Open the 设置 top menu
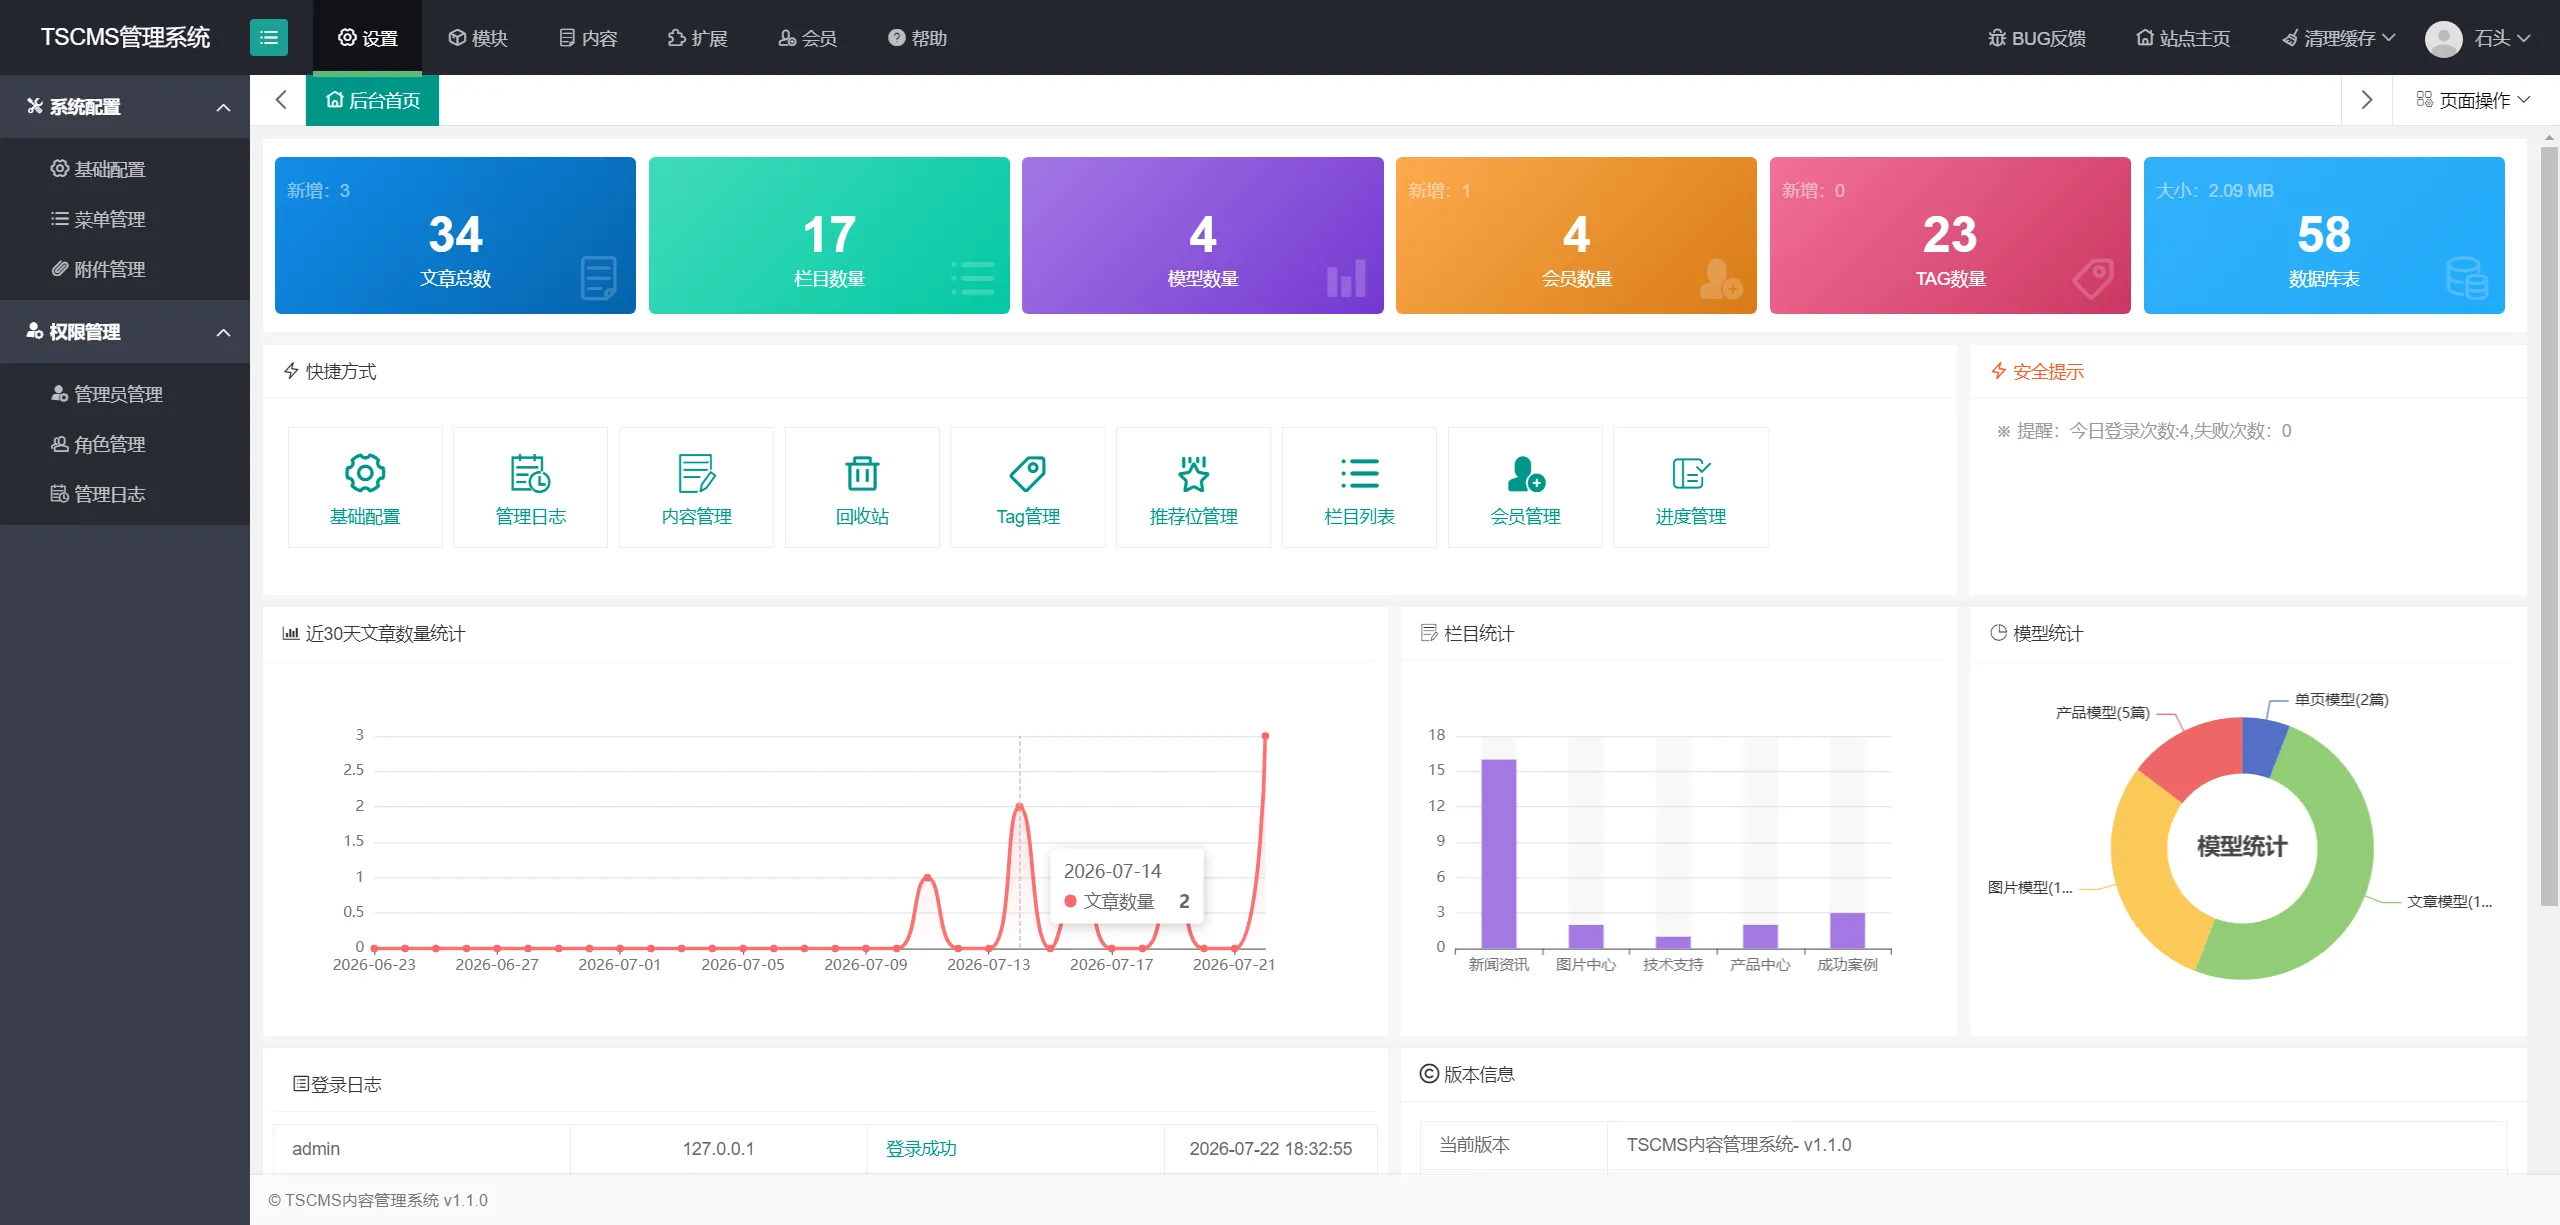Screen dimensions: 2560x1225 (x=367, y=38)
